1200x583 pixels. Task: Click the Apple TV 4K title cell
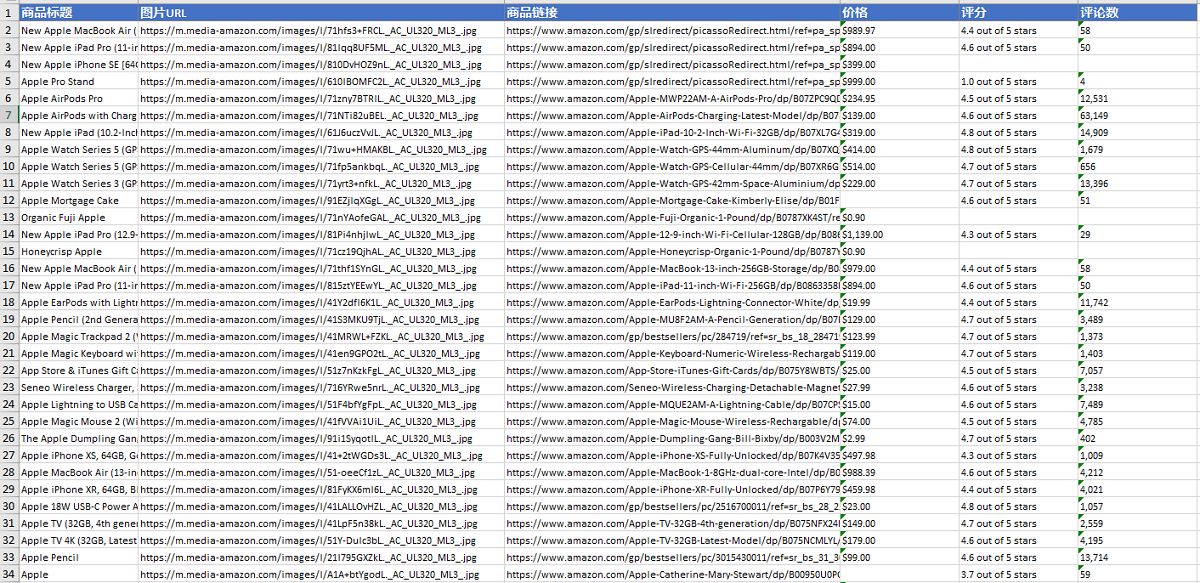(x=78, y=541)
